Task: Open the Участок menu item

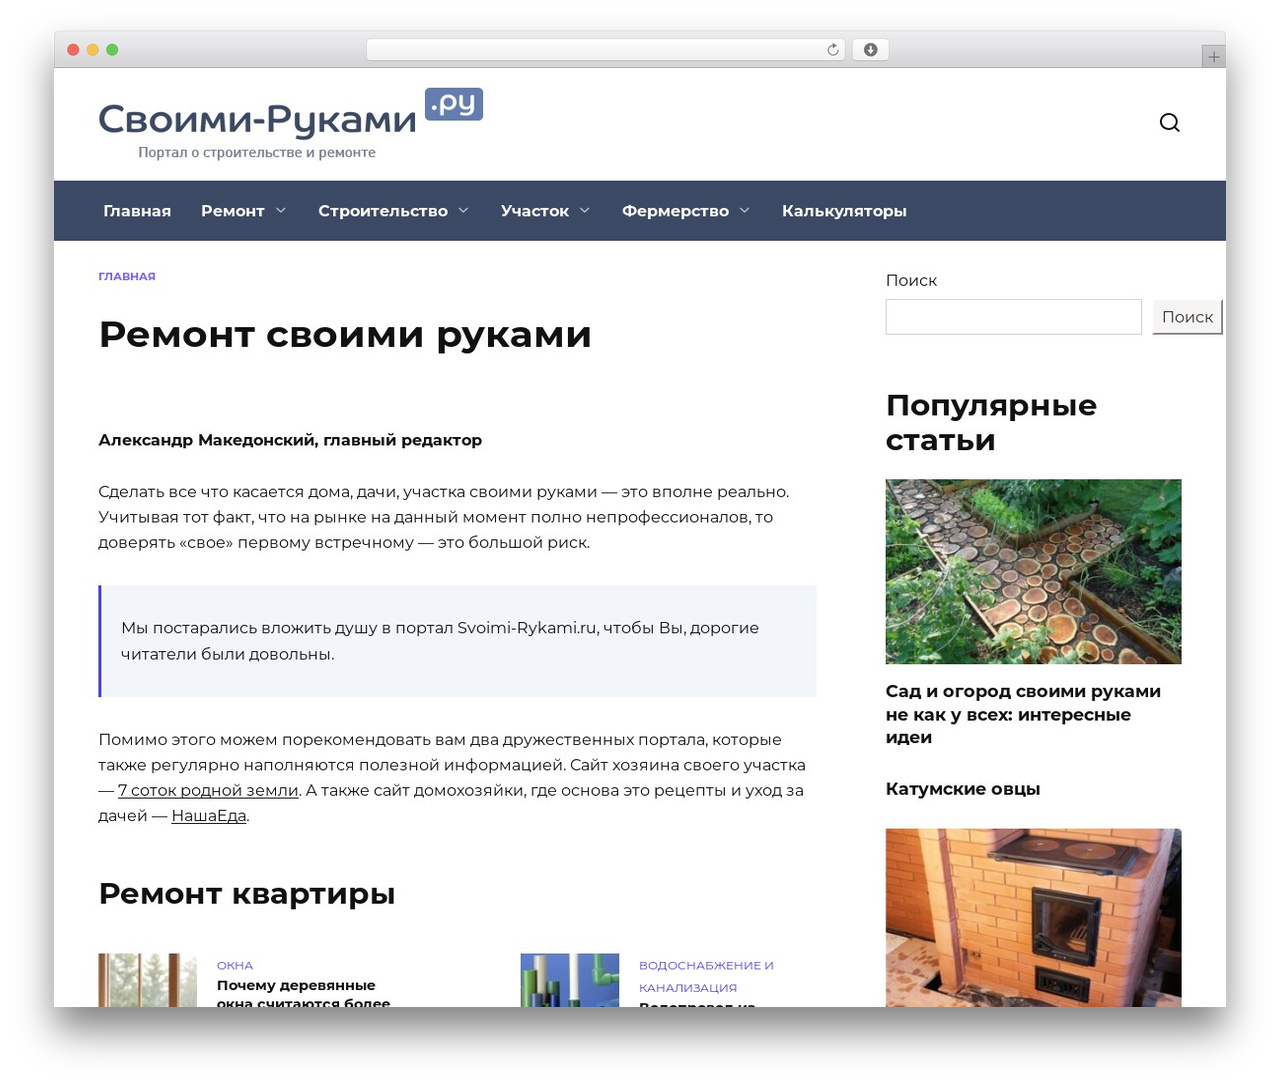Action: [x=535, y=211]
